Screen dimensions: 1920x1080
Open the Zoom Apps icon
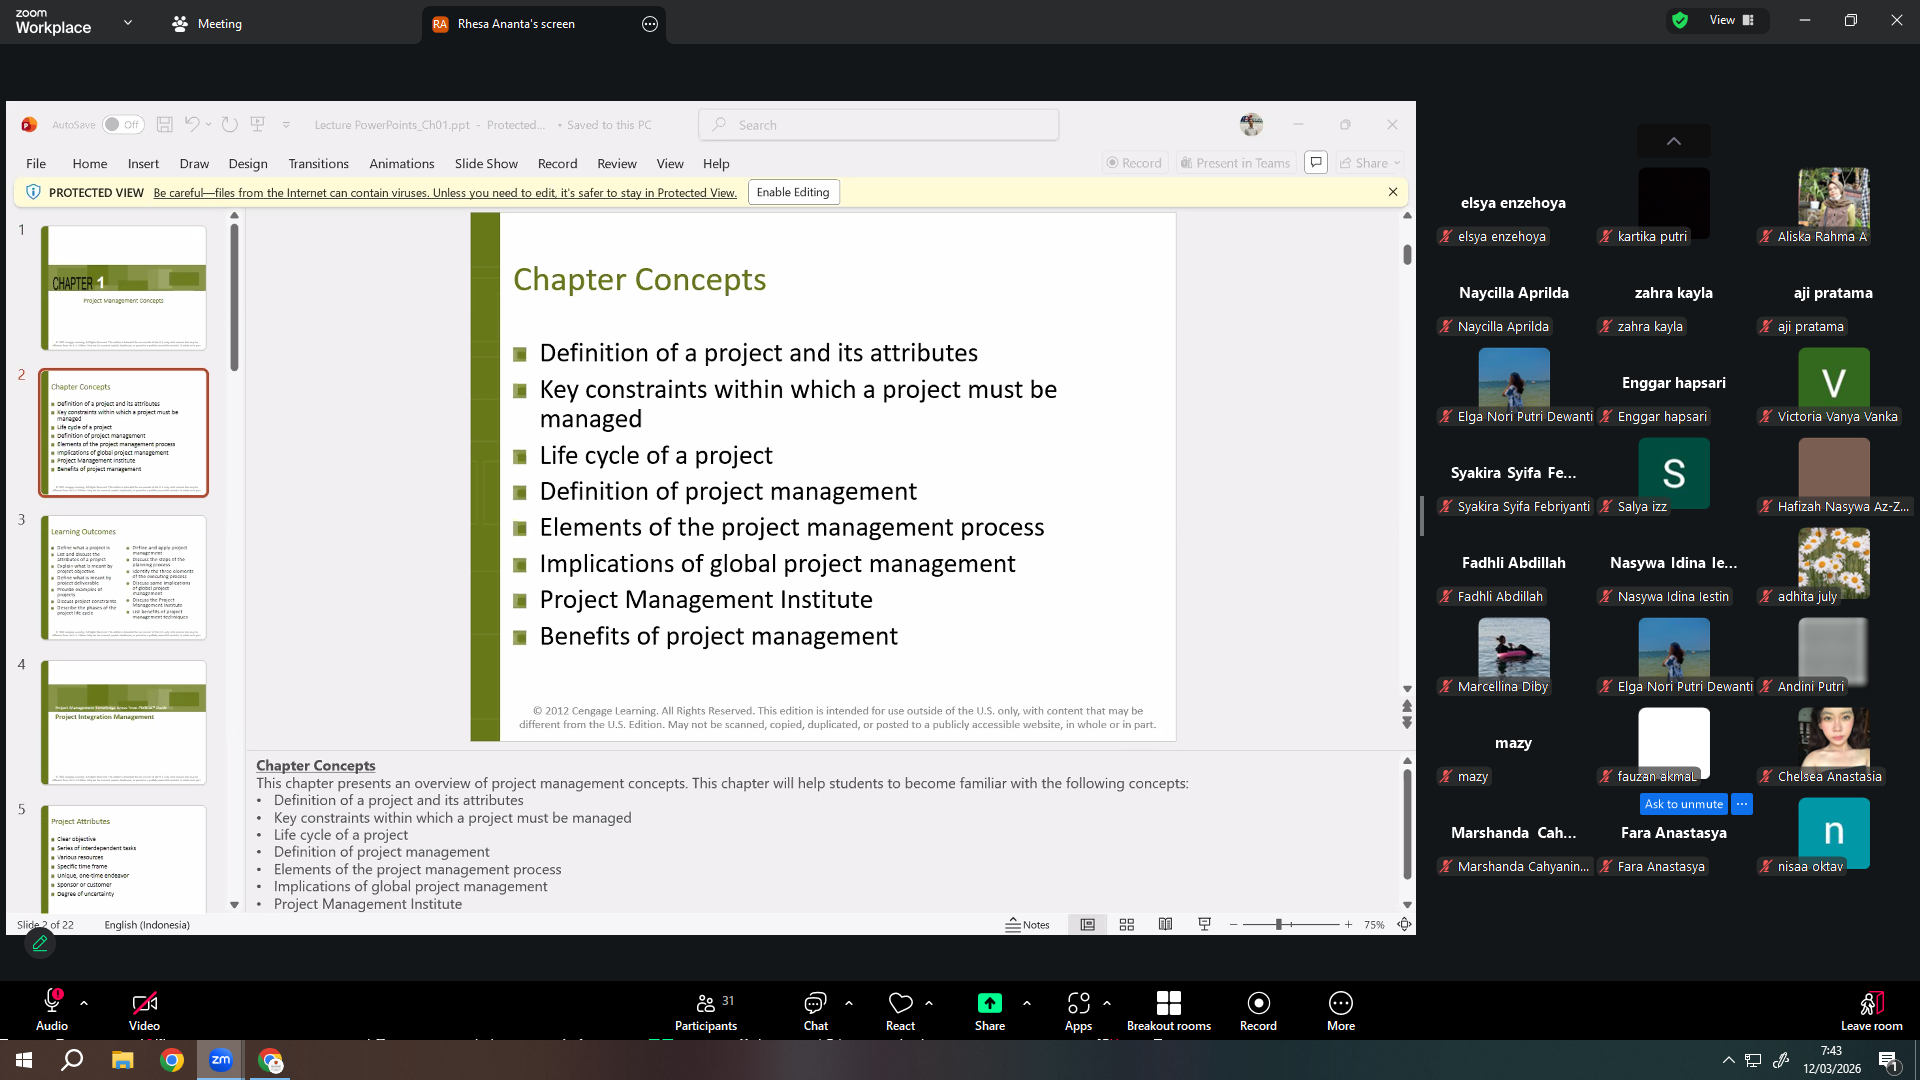[x=1078, y=1002]
